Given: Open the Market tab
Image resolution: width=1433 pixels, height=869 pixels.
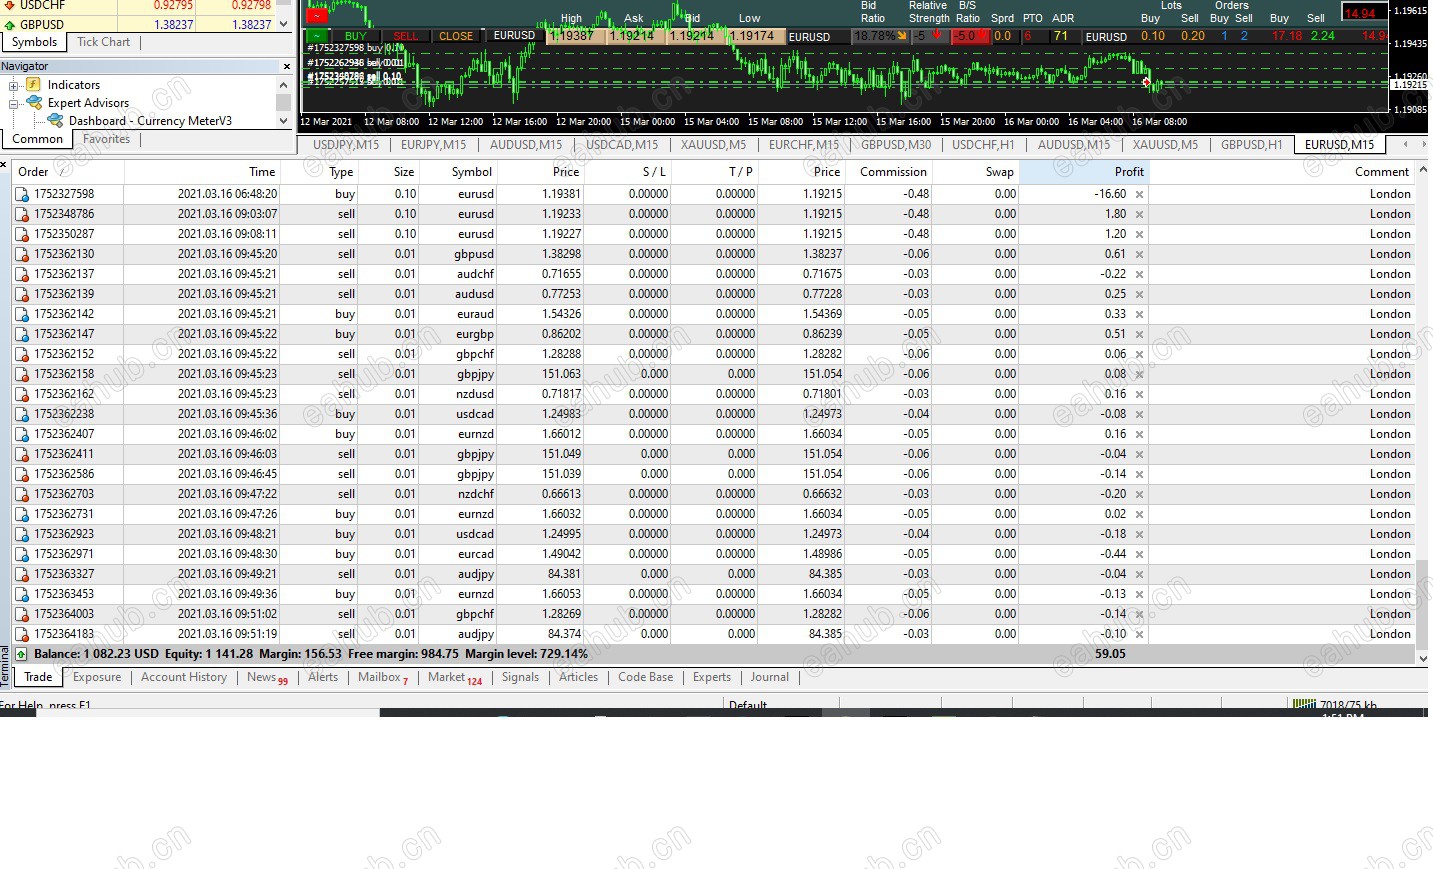Looking at the screenshot, I should coord(454,677).
